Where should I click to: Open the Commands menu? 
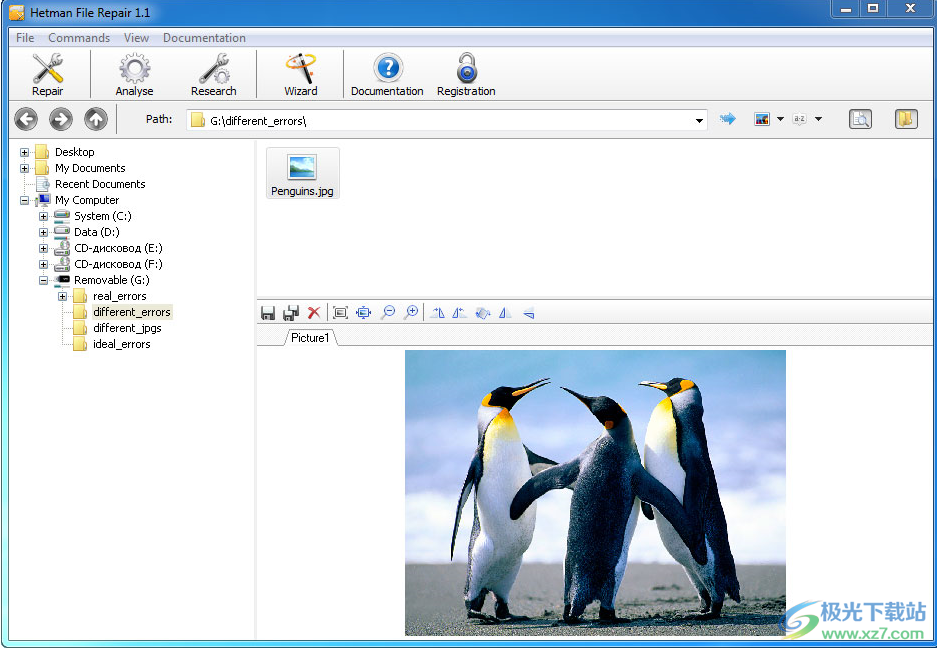coord(79,38)
